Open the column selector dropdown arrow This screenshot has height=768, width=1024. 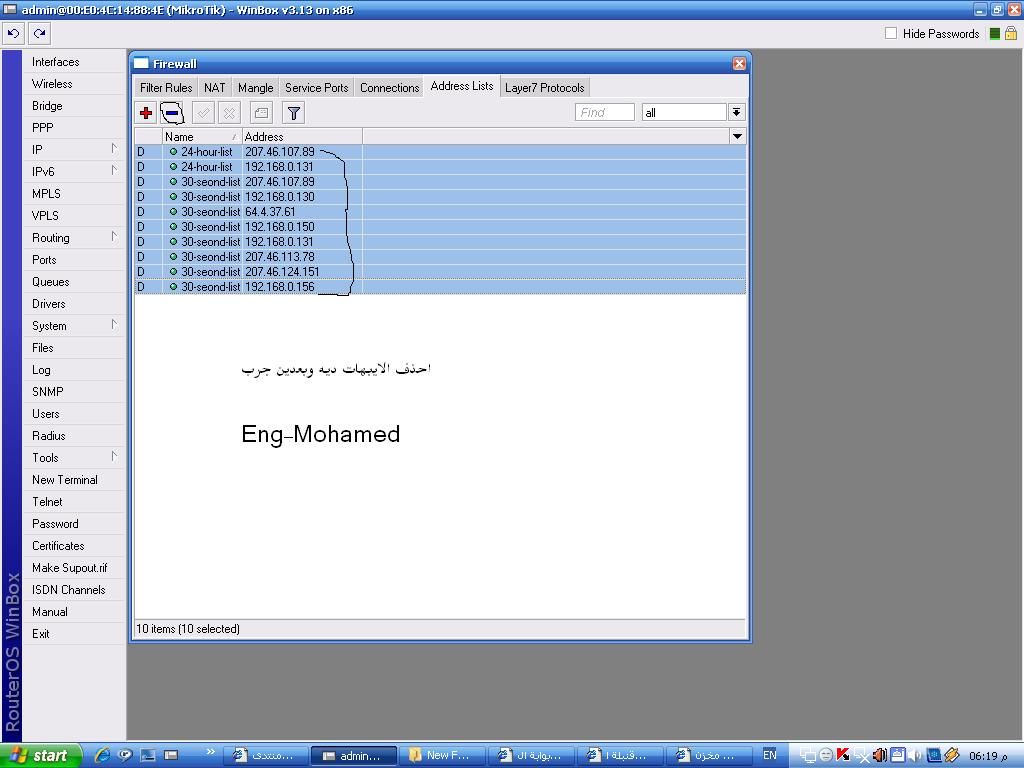click(737, 136)
